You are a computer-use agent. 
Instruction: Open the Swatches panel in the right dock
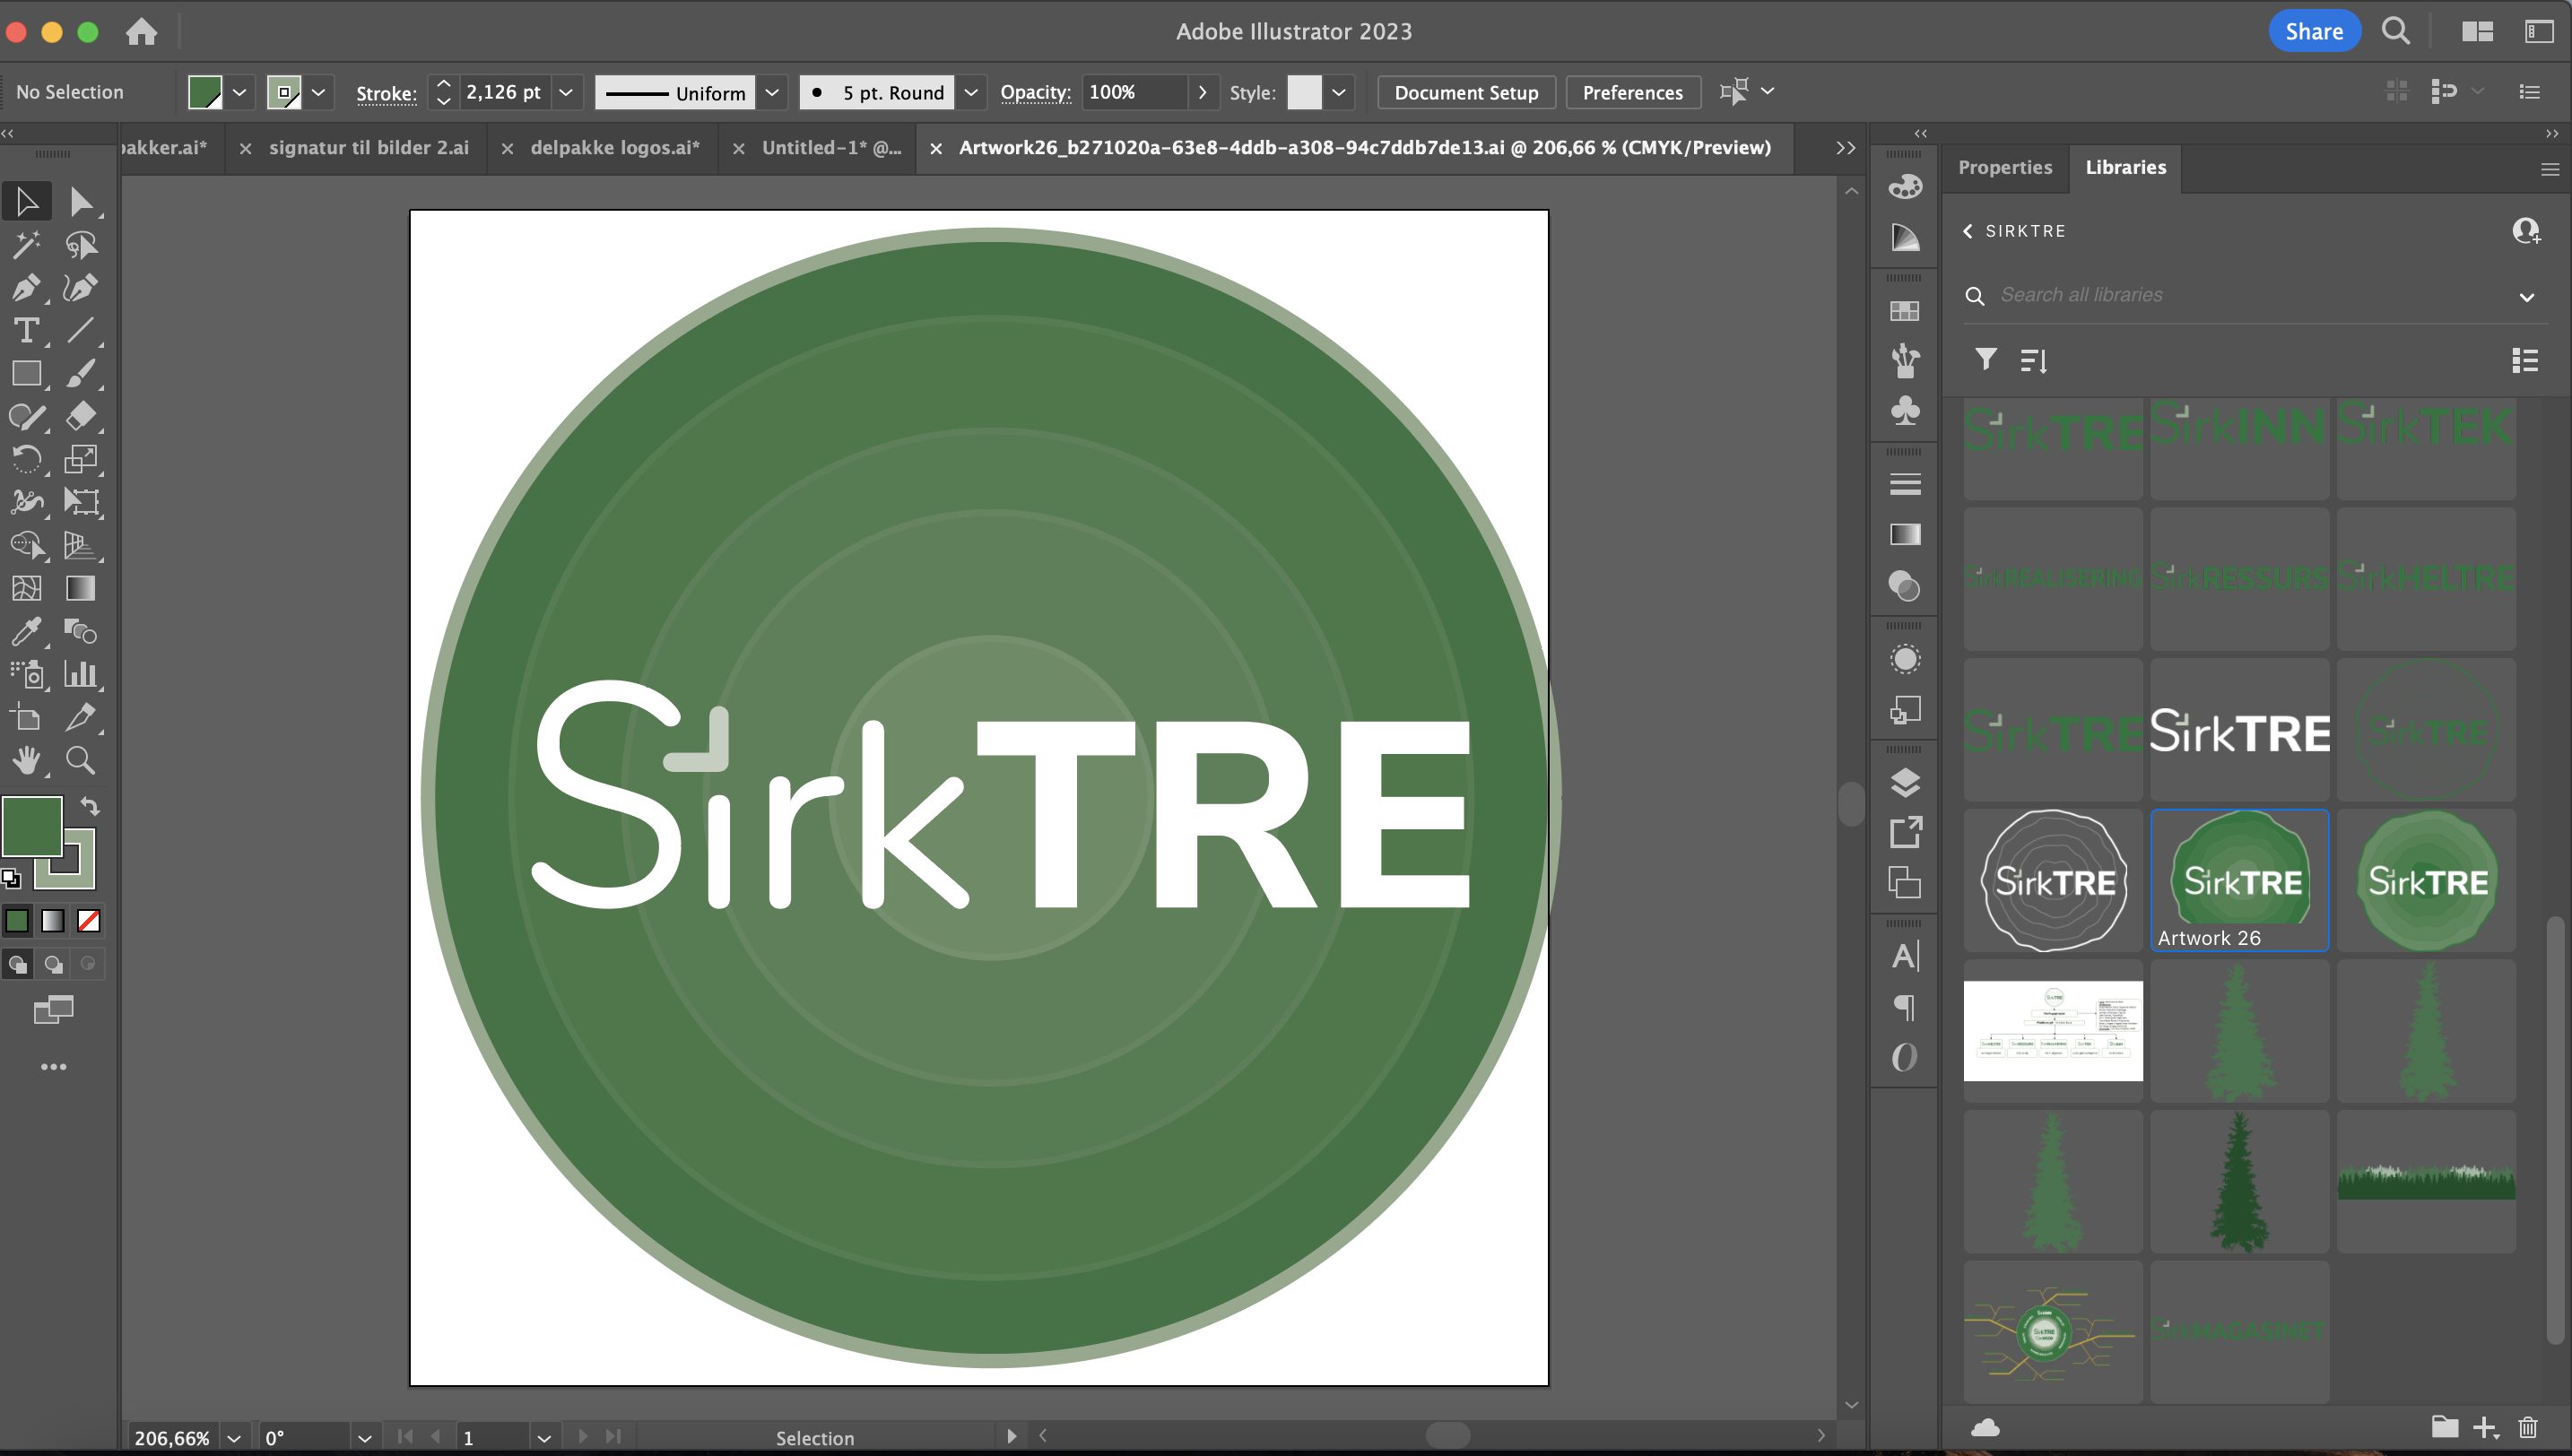click(x=1905, y=310)
